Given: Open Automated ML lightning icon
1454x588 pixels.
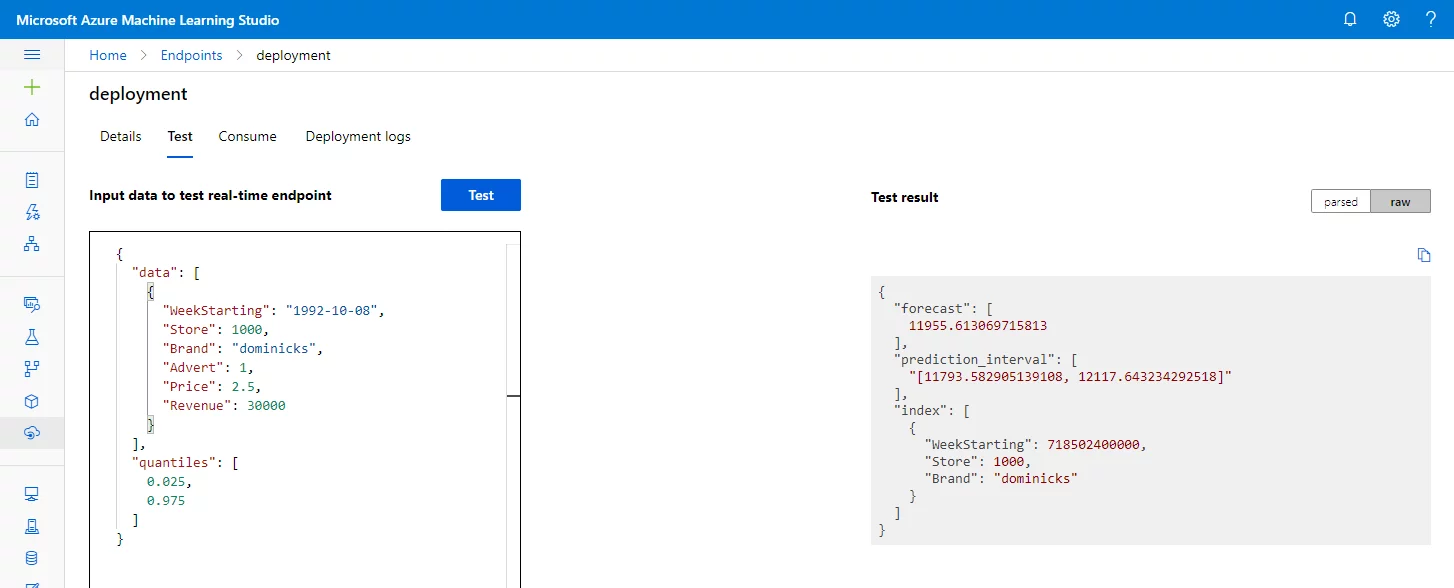Looking at the screenshot, I should coord(32,212).
